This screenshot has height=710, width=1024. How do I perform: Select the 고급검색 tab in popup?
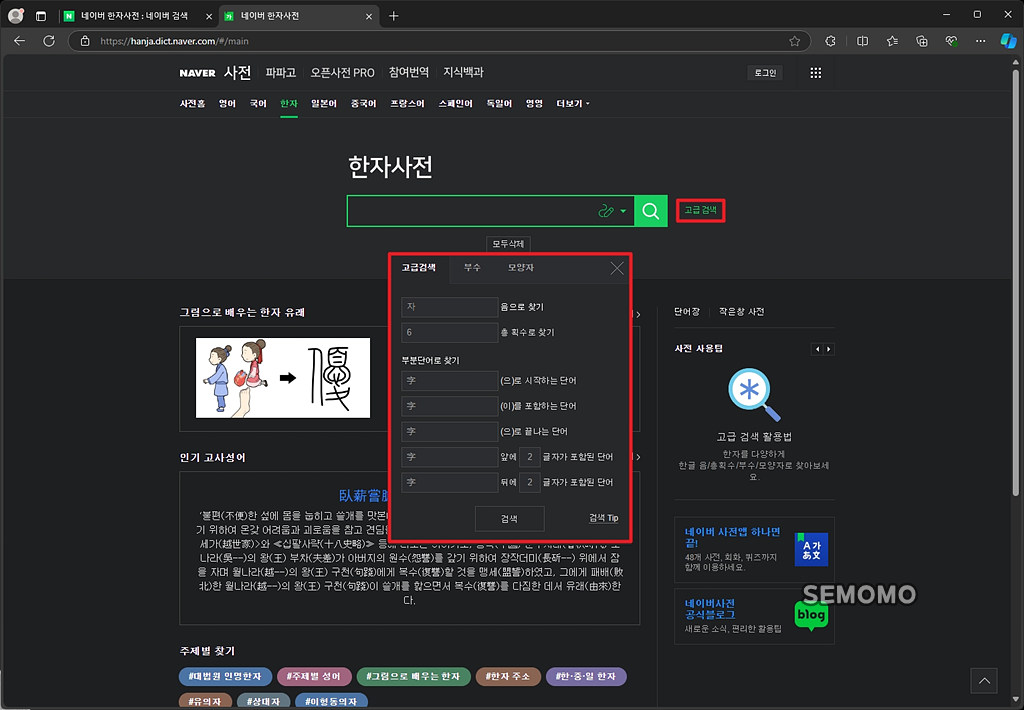click(x=419, y=268)
